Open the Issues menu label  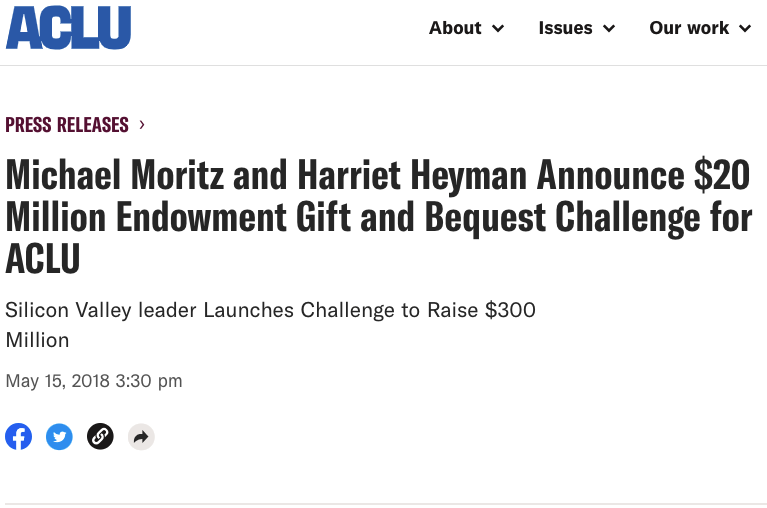click(565, 28)
